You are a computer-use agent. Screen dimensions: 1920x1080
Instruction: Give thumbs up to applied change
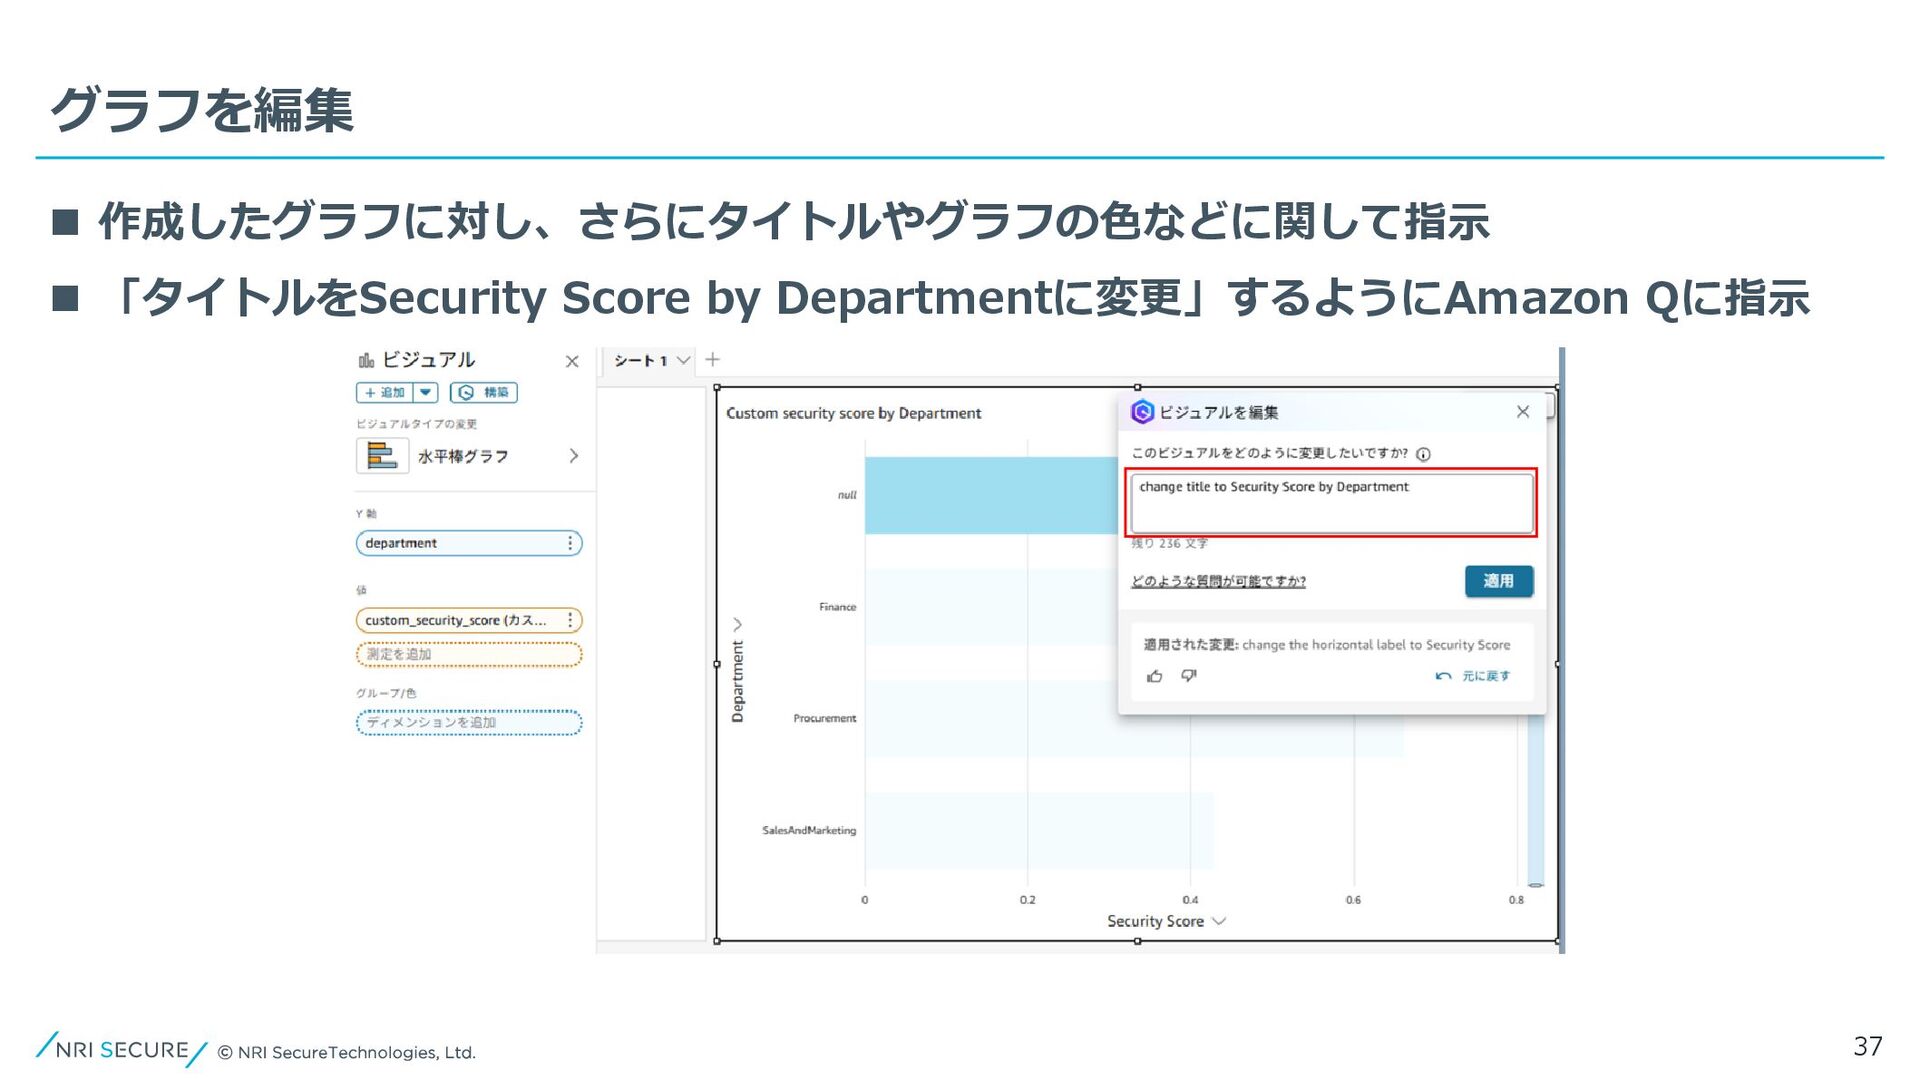(x=1155, y=676)
